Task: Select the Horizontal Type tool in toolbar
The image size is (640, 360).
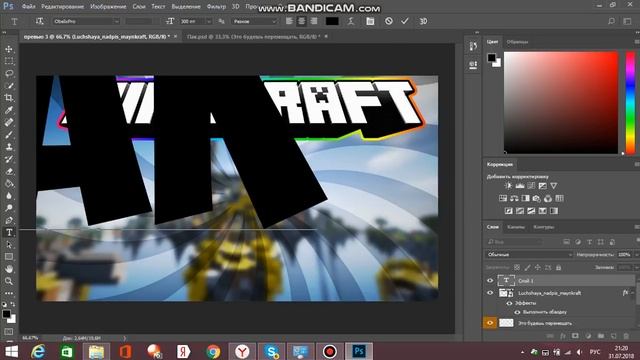Action: (x=9, y=233)
